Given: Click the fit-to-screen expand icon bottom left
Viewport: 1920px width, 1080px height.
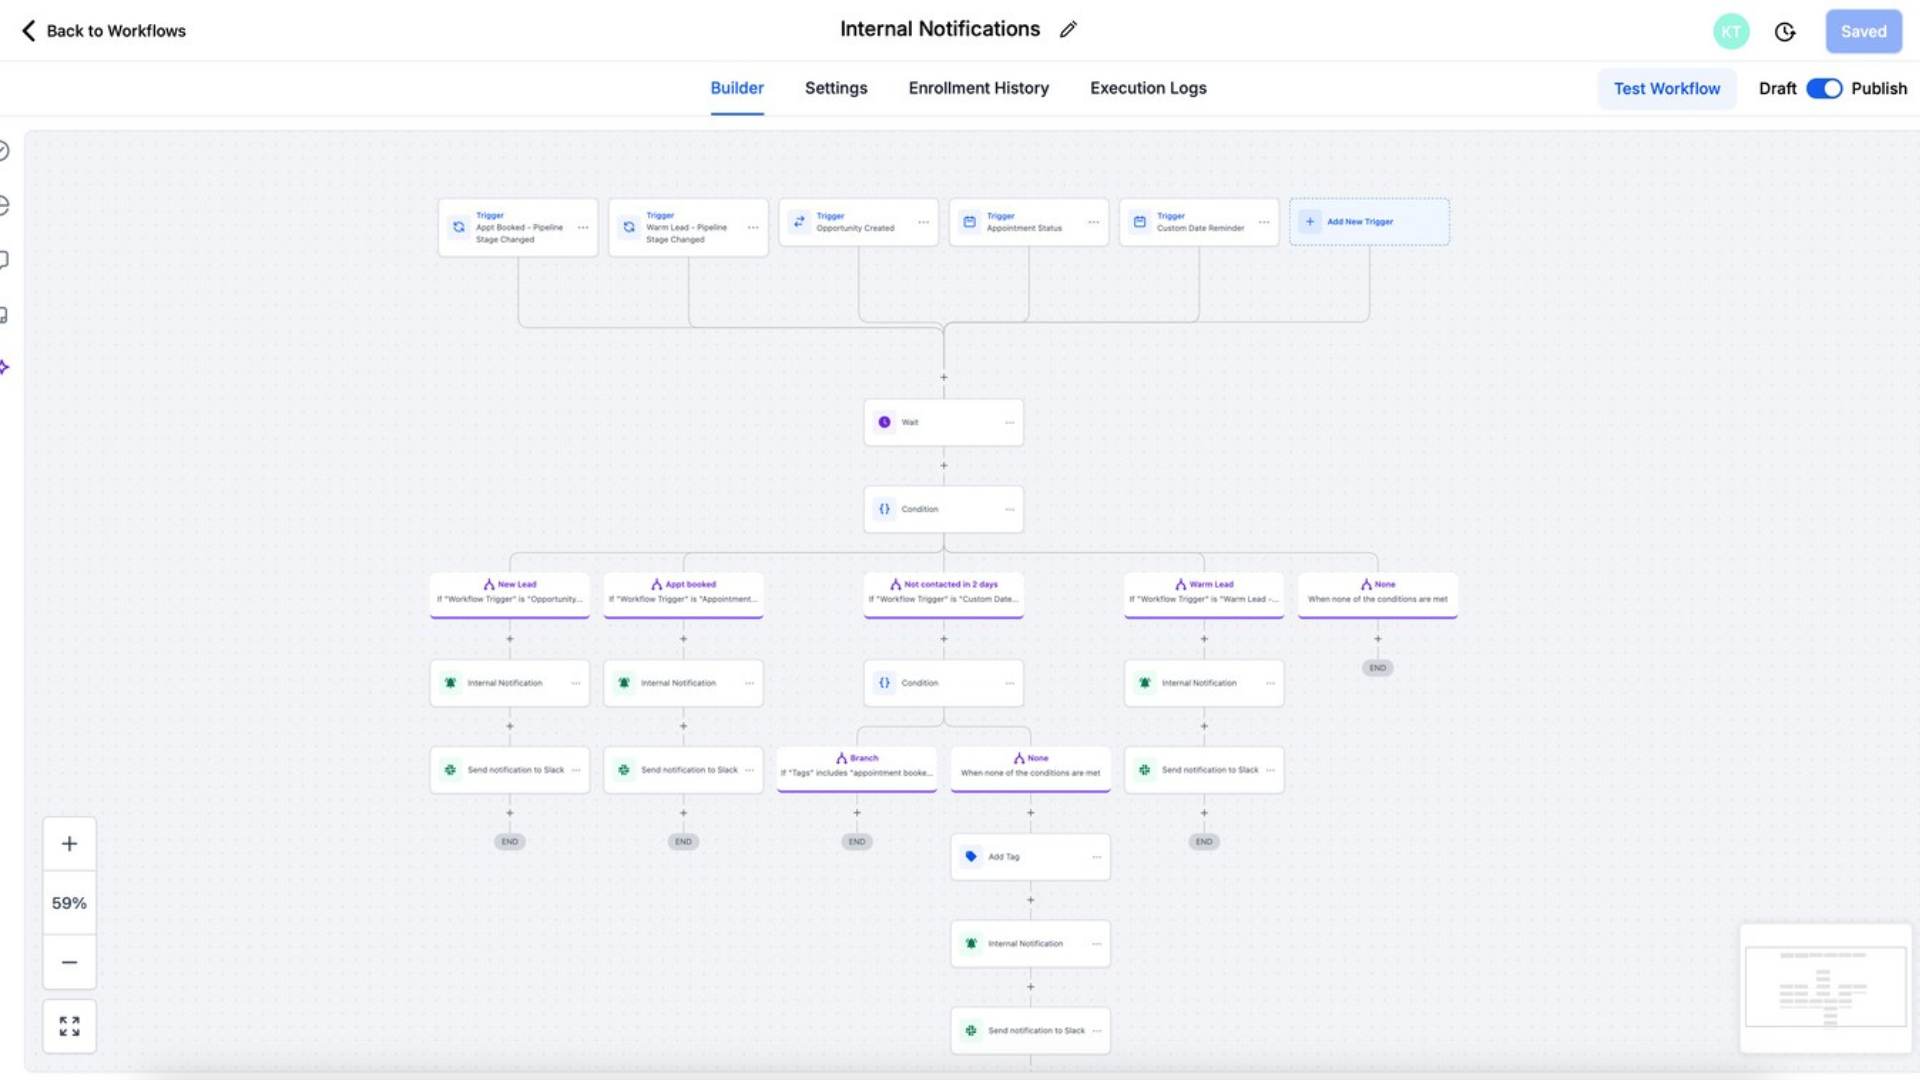Looking at the screenshot, I should pyautogui.click(x=68, y=1025).
